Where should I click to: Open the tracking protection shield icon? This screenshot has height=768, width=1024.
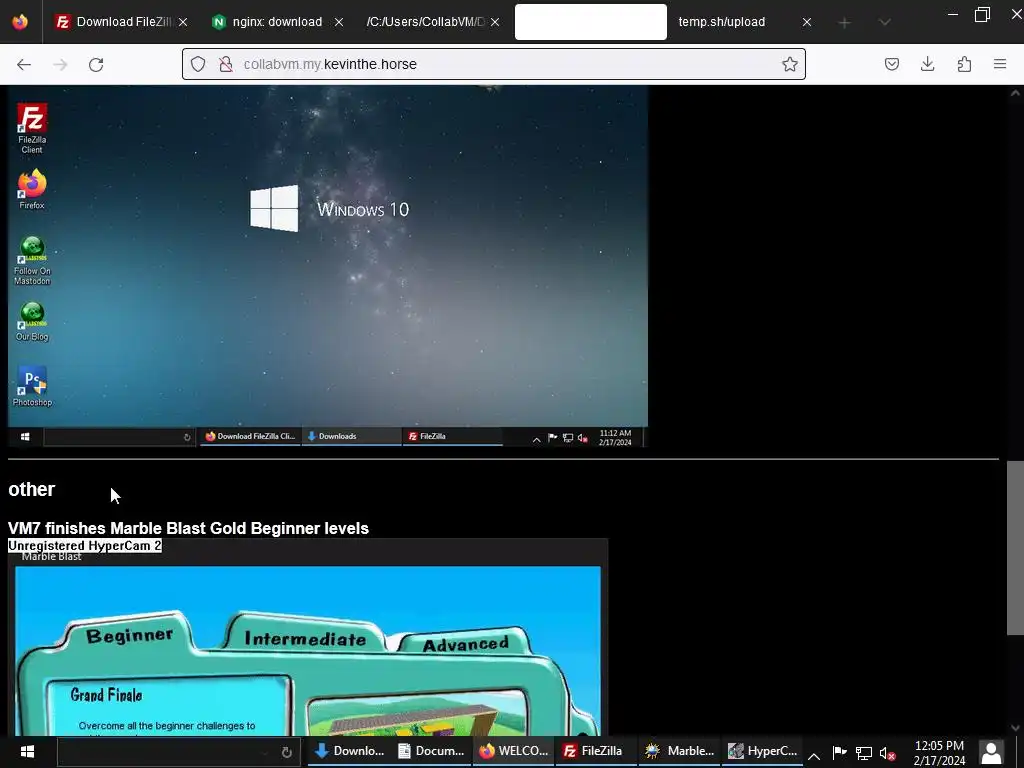point(198,64)
